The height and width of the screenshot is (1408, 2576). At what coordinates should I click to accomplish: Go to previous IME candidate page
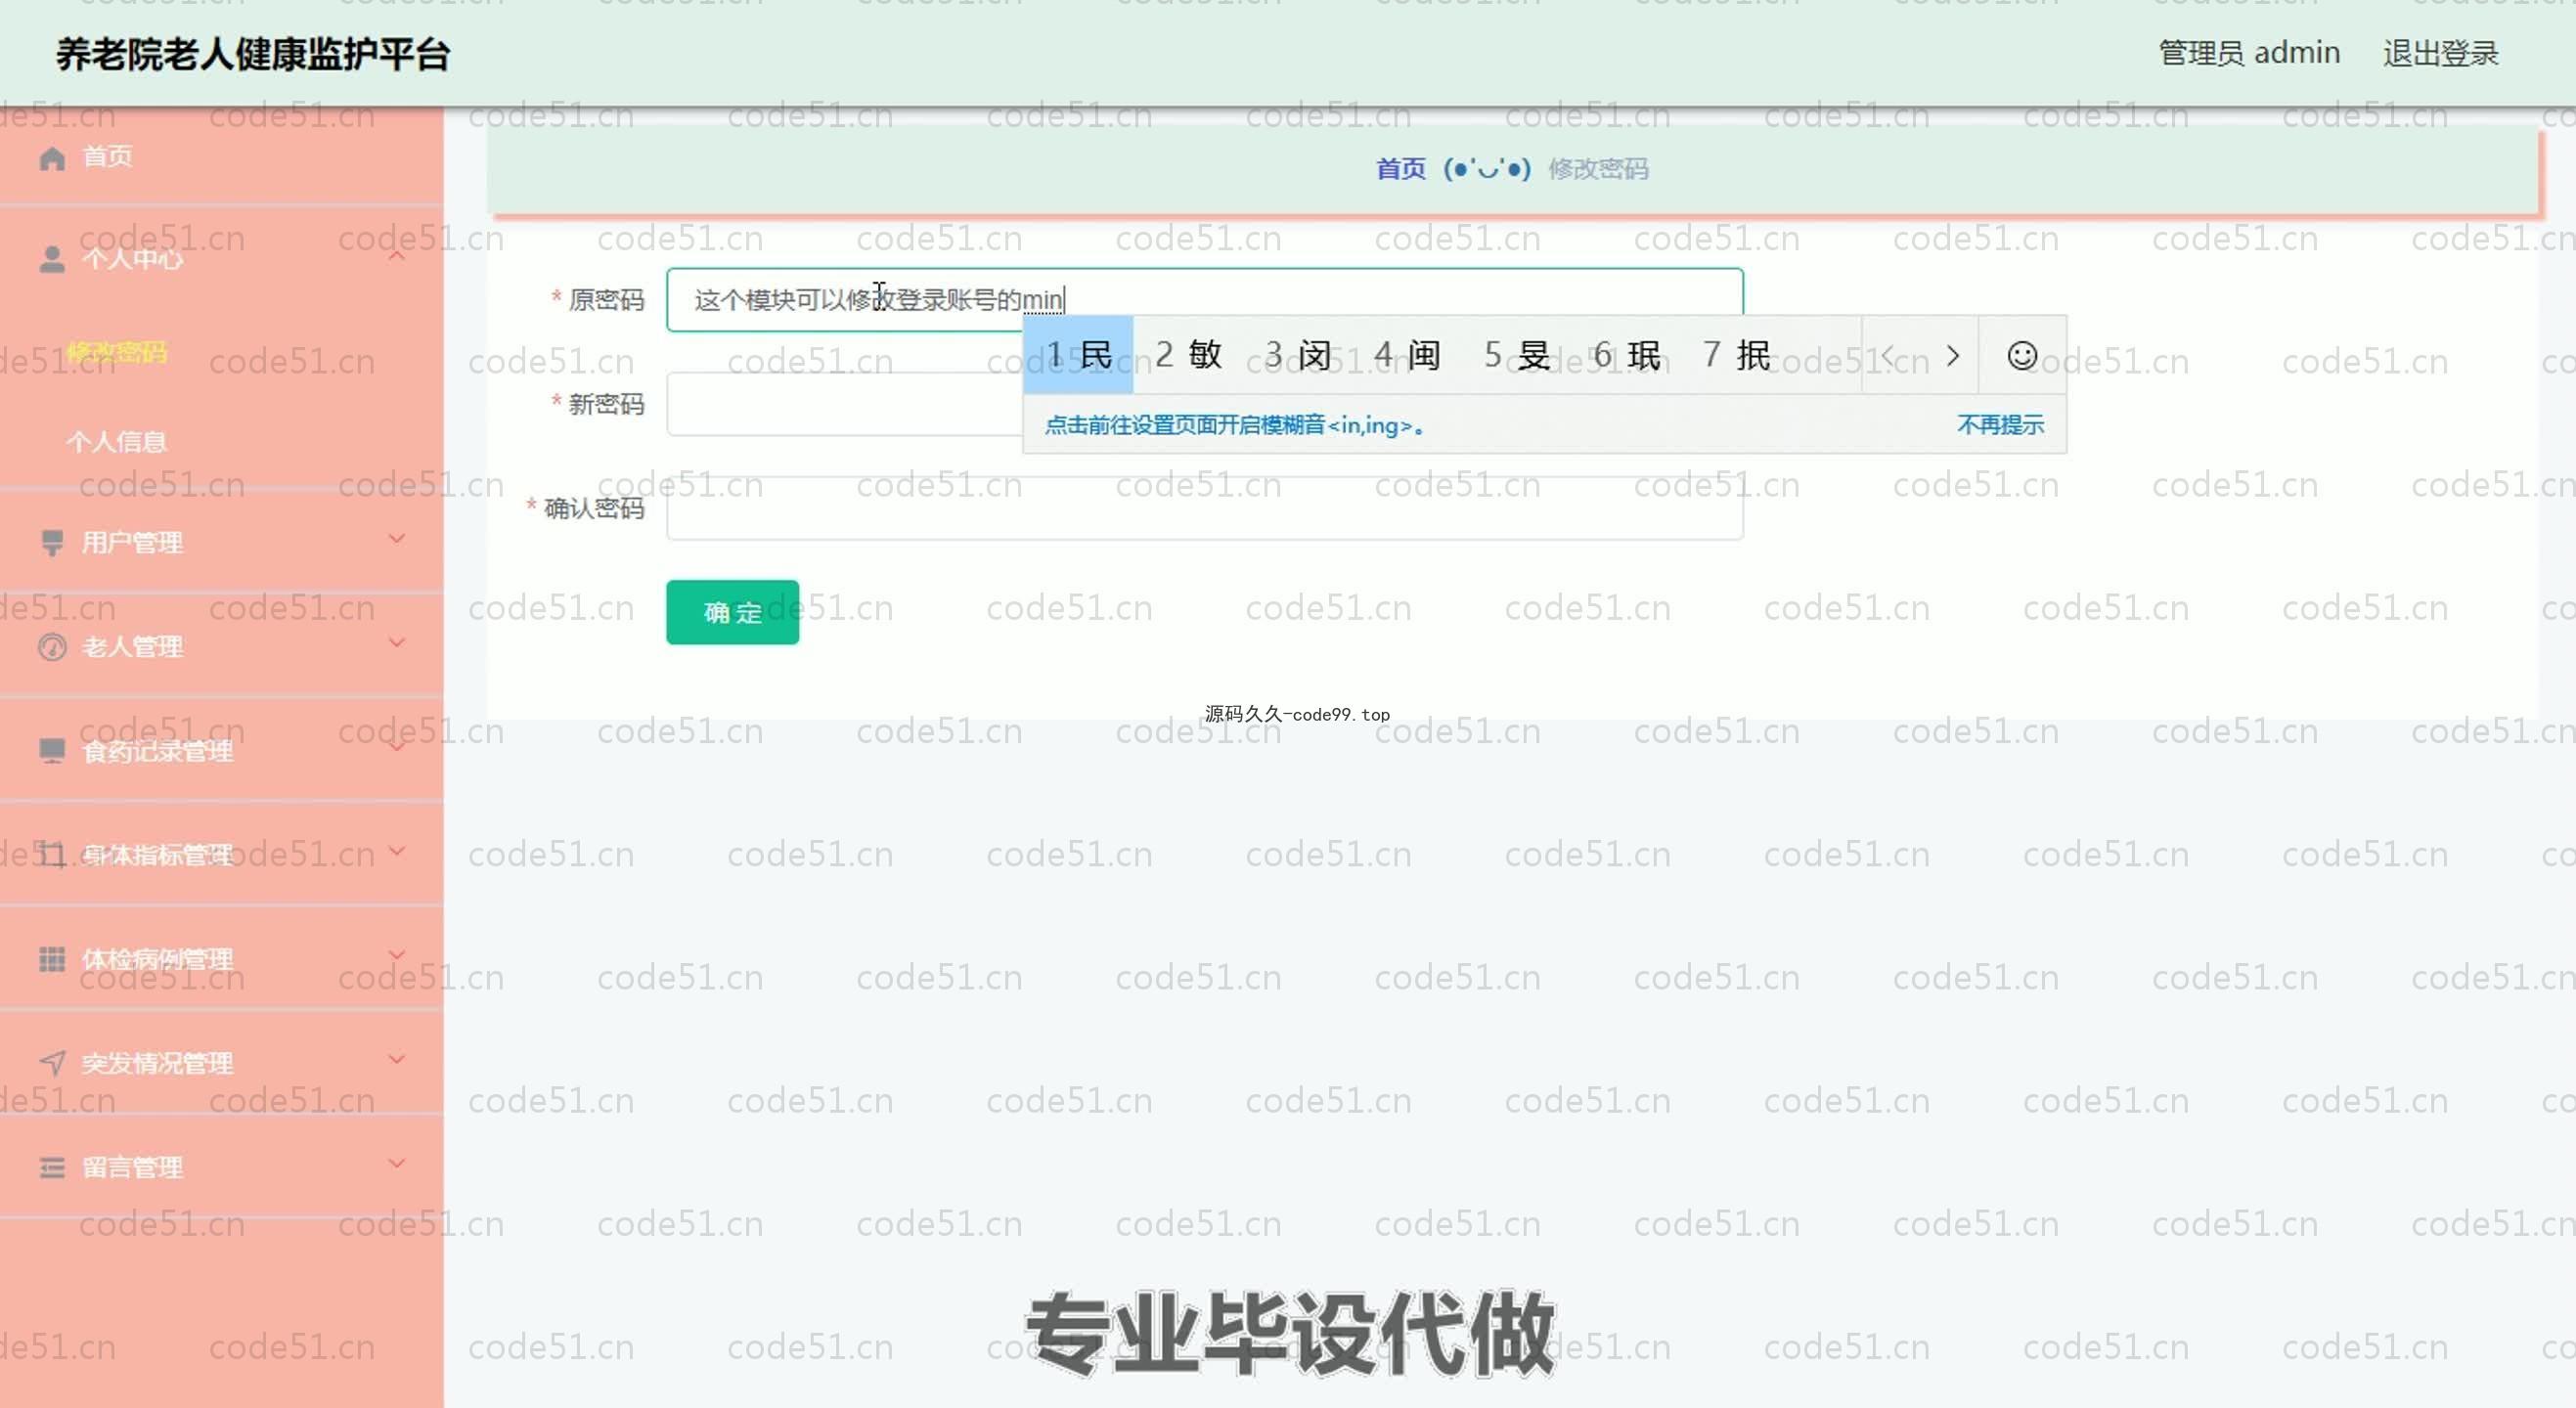(1887, 356)
